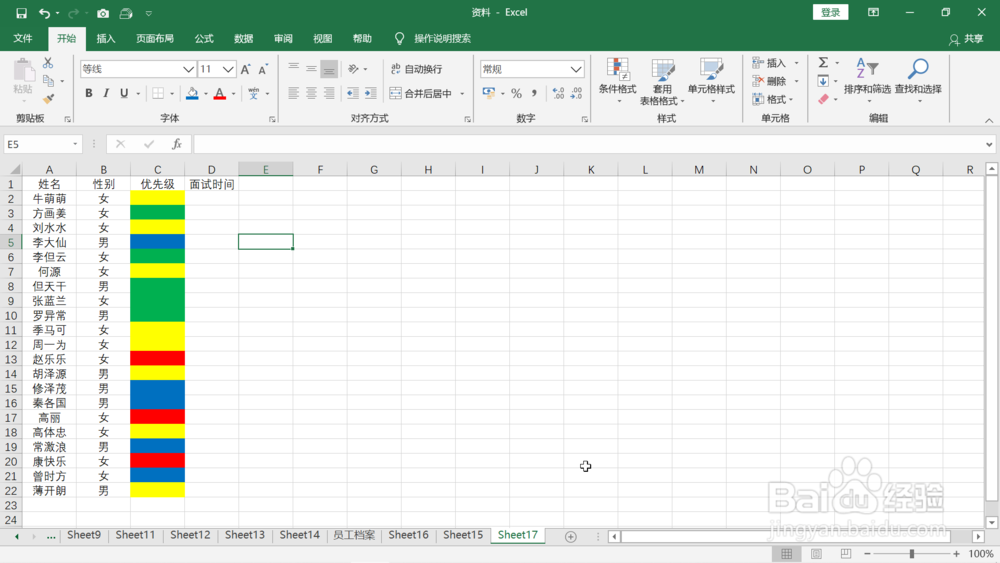Open the Insert (插入) tab
This screenshot has height=563, width=1000.
[x=106, y=39]
